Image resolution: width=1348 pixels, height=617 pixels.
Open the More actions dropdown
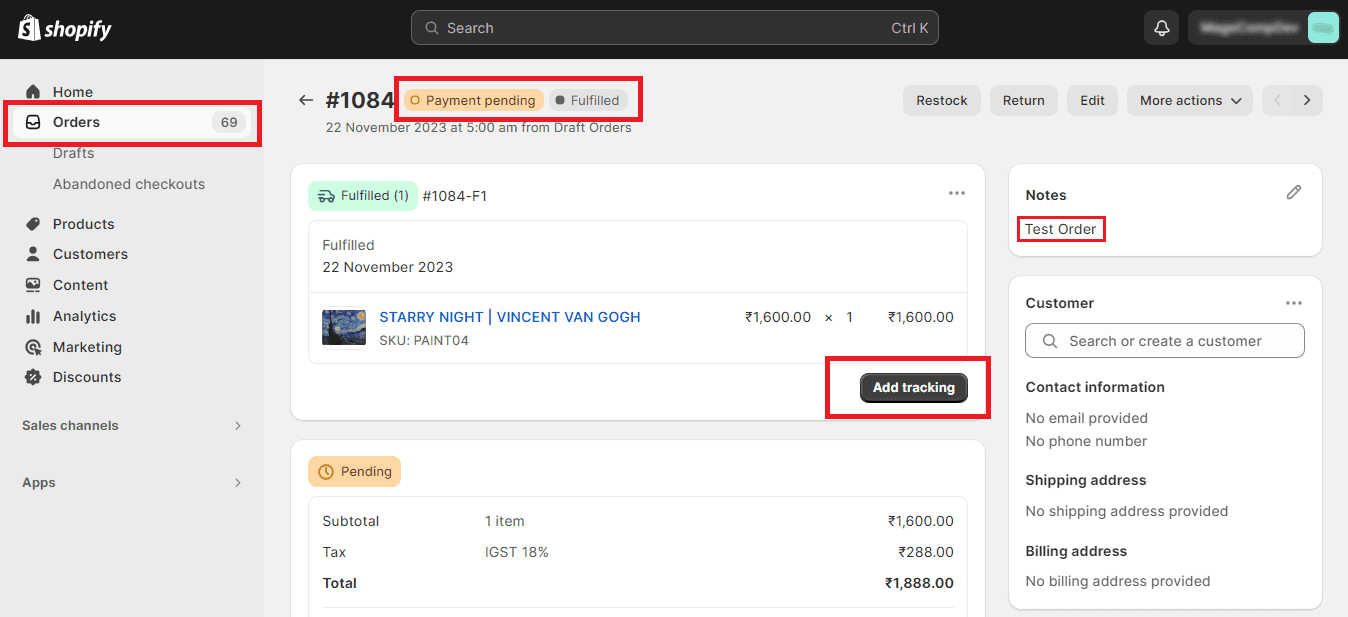coord(1189,100)
